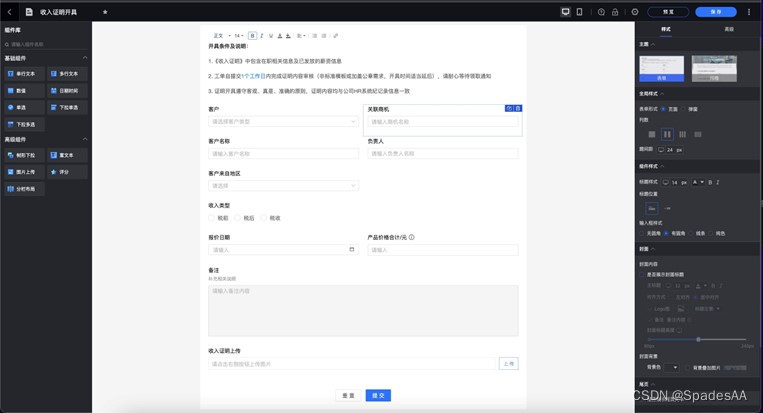
Task: Collapse the 高级组件 section
Action: tap(85, 139)
